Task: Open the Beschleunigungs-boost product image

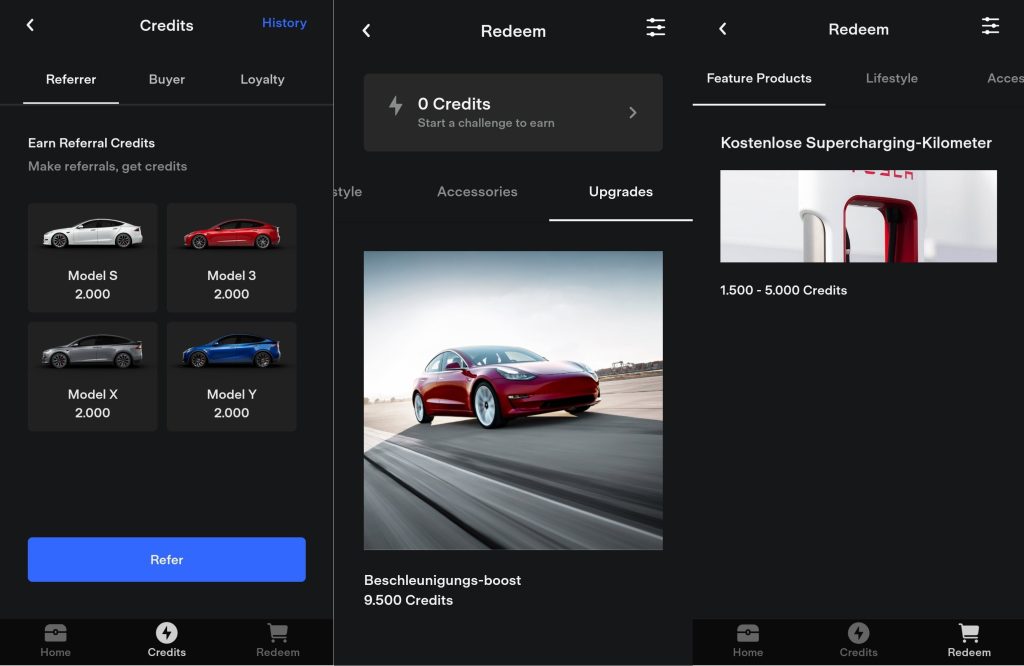Action: 513,400
